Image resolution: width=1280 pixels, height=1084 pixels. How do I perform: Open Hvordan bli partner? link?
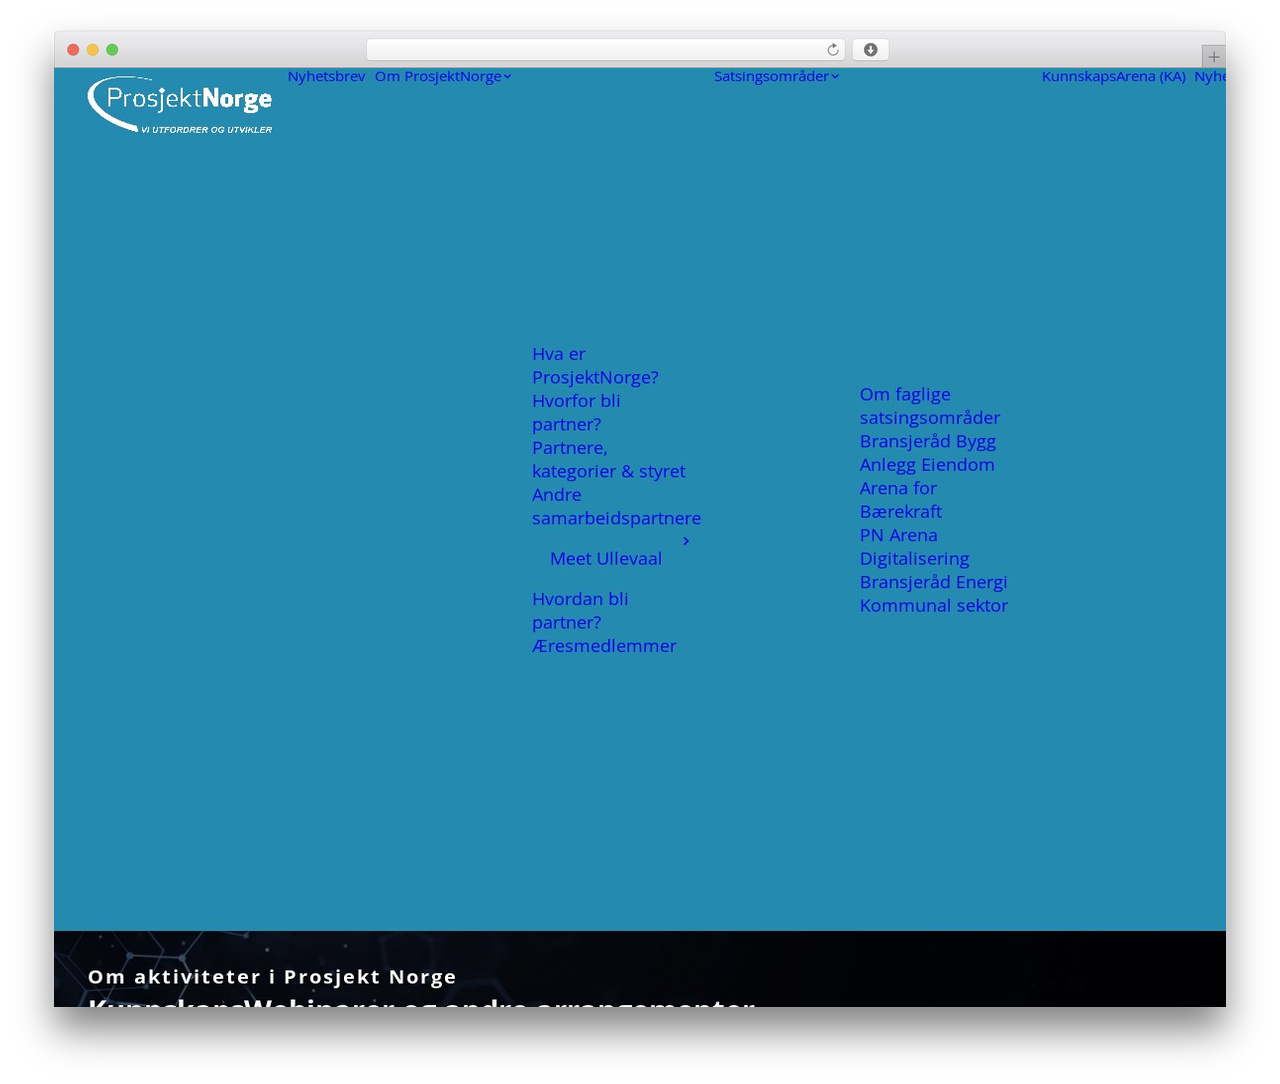(580, 610)
